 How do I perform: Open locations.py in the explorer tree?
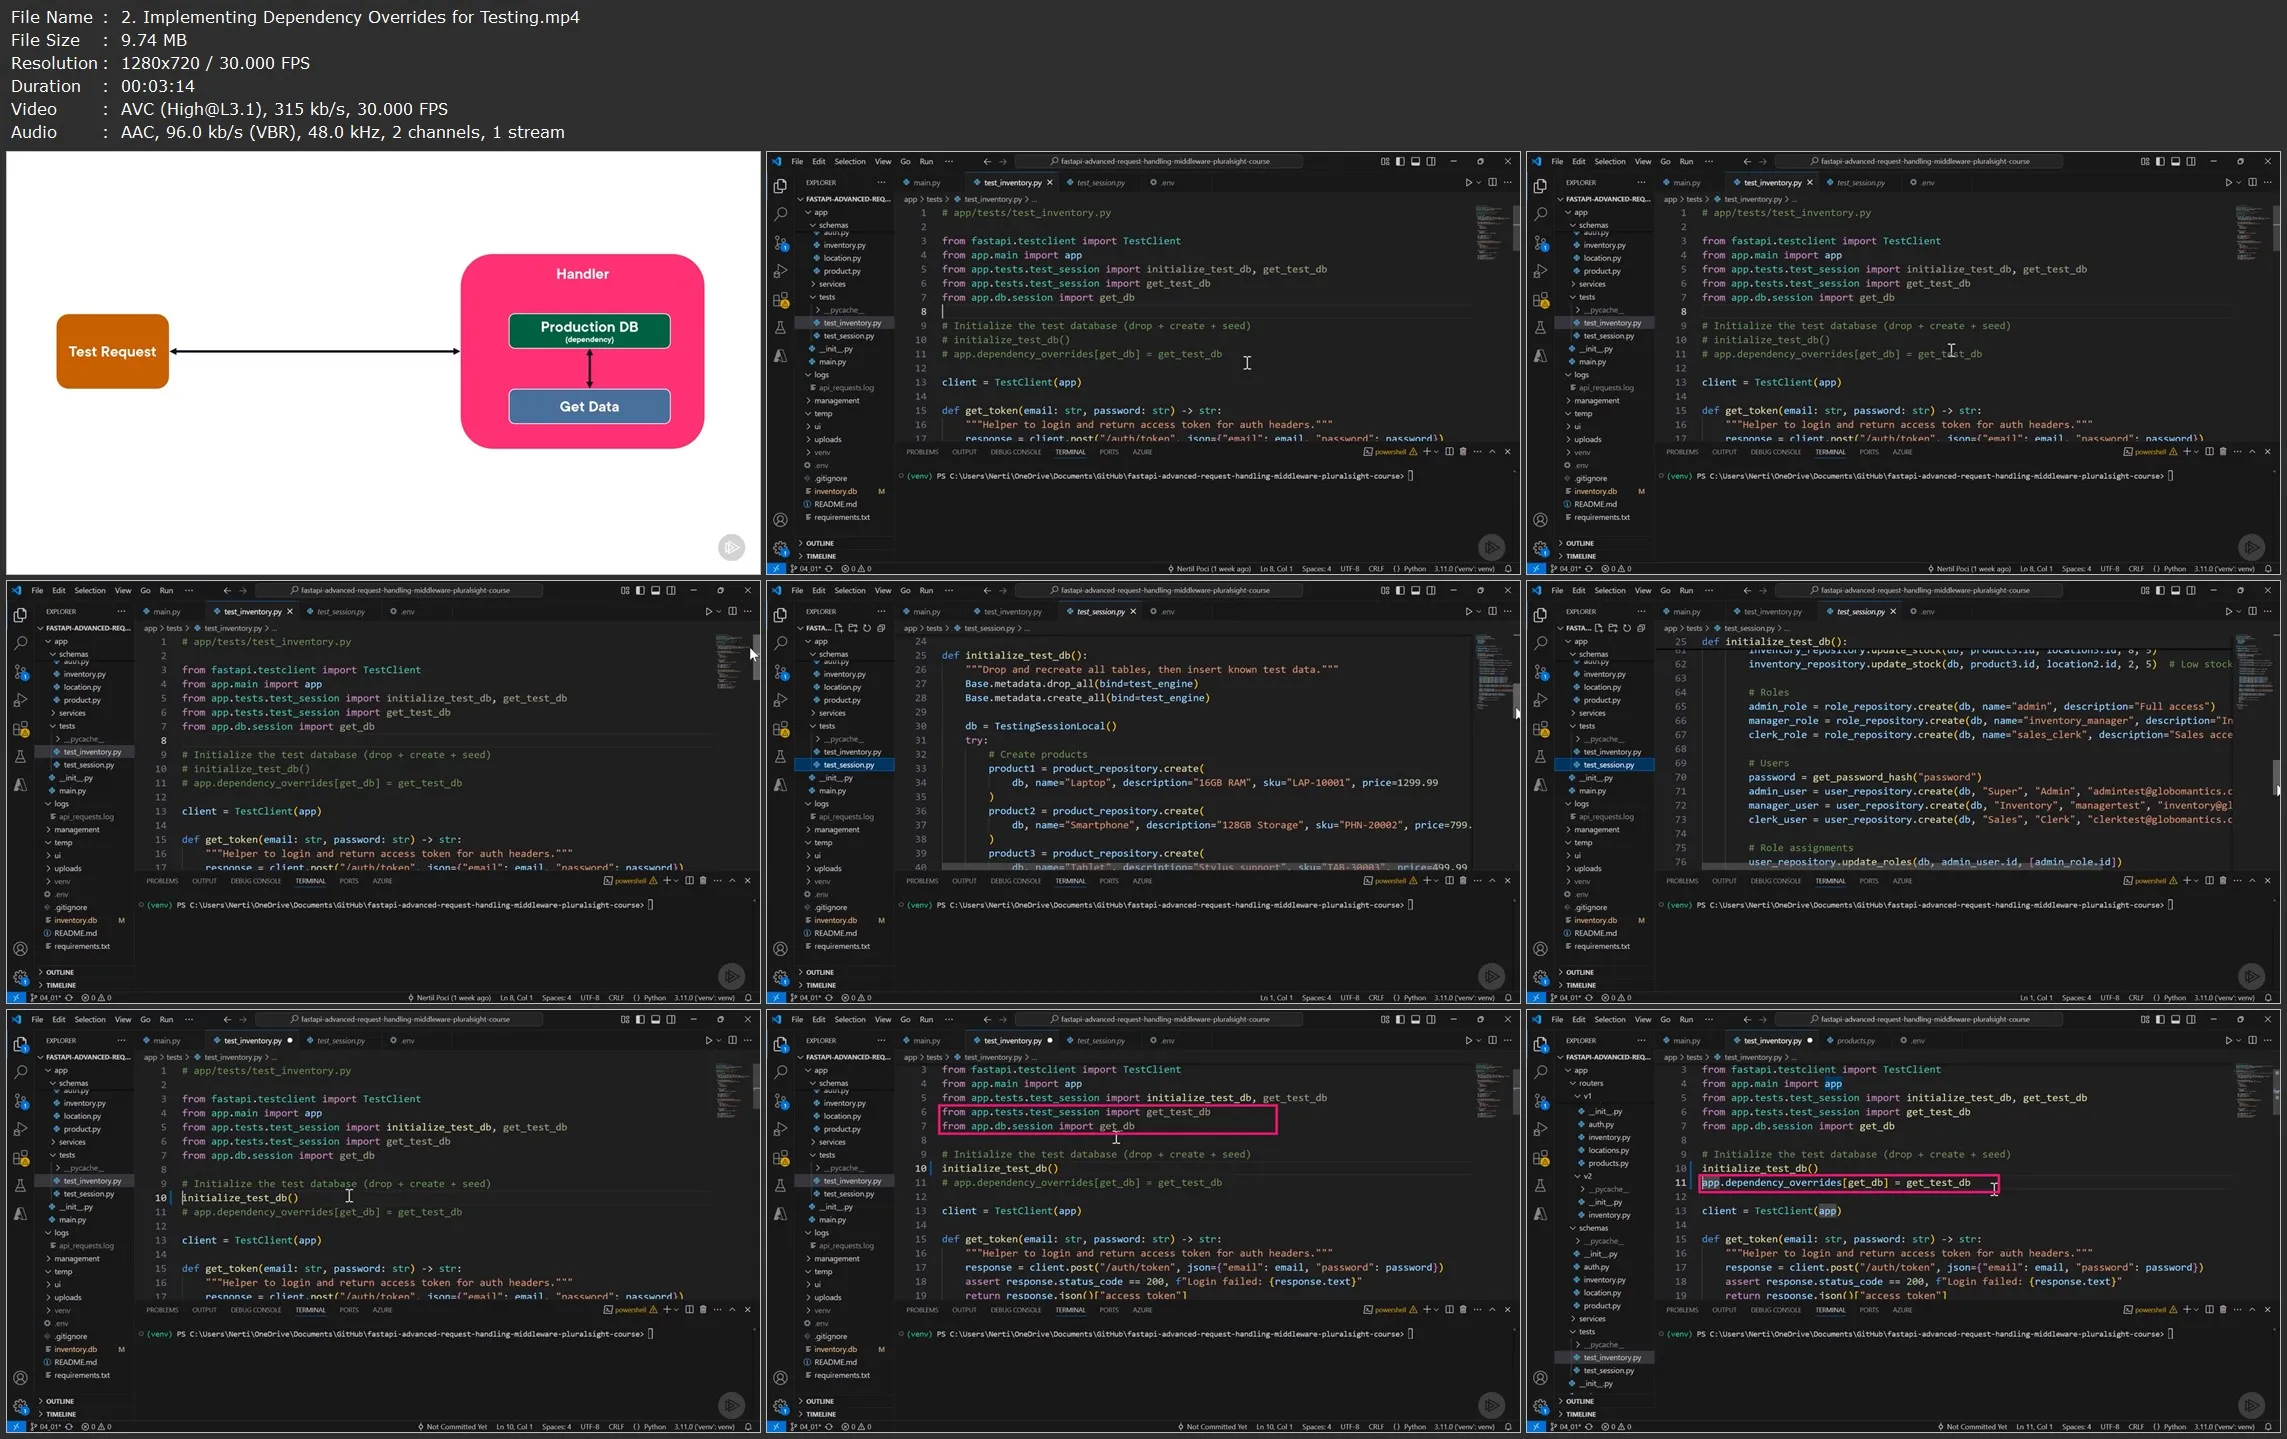coord(1608,1150)
